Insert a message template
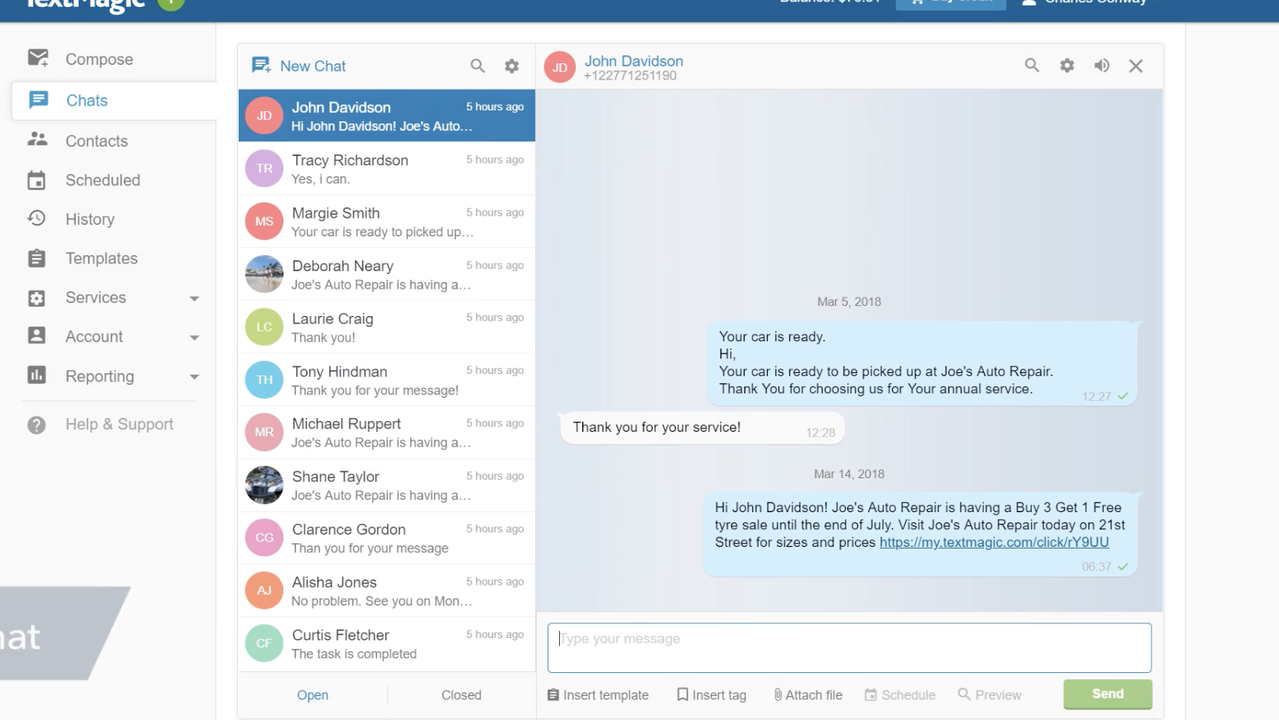 [597, 694]
